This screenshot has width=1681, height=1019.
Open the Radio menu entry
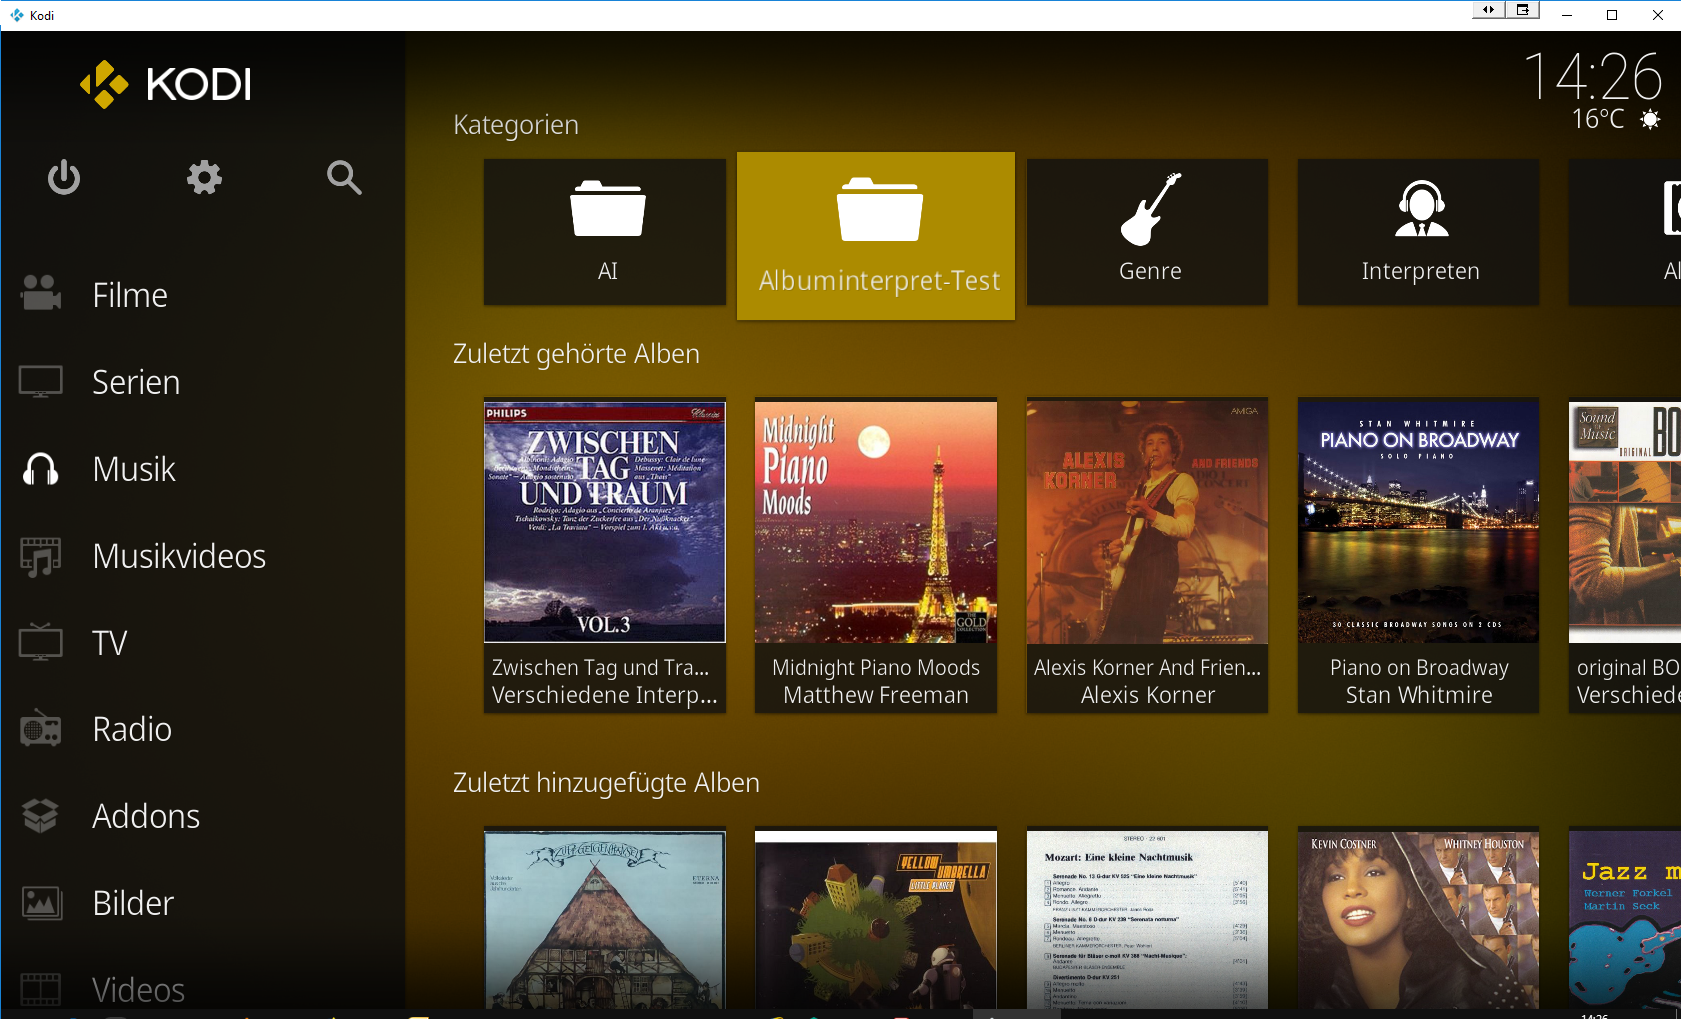click(132, 729)
